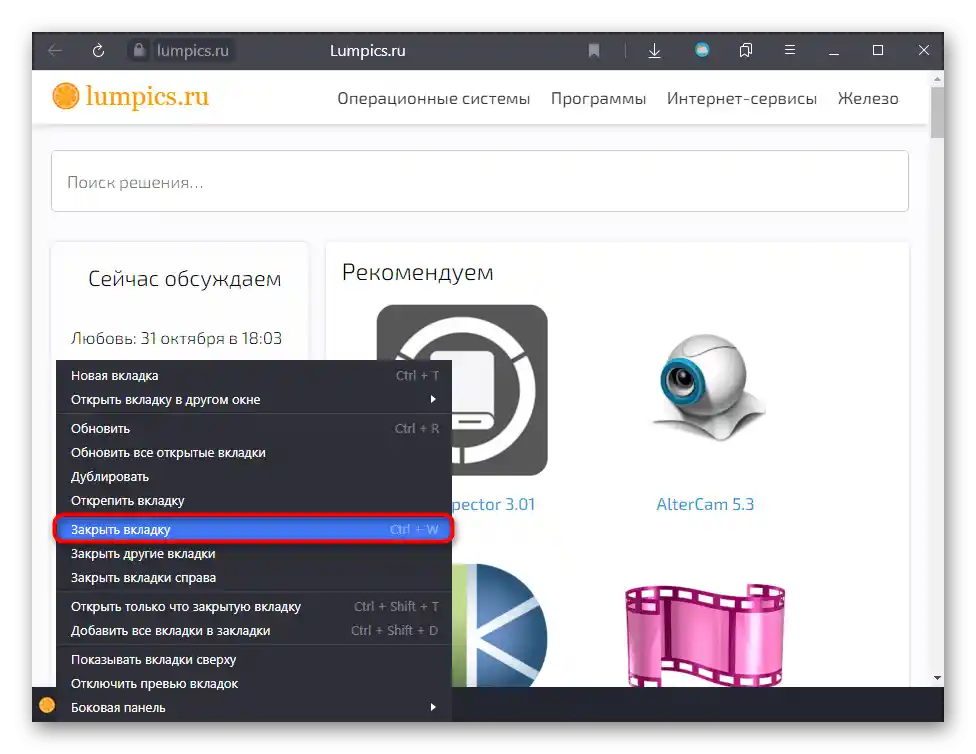Close the browser window
976x754 pixels.
924,50
